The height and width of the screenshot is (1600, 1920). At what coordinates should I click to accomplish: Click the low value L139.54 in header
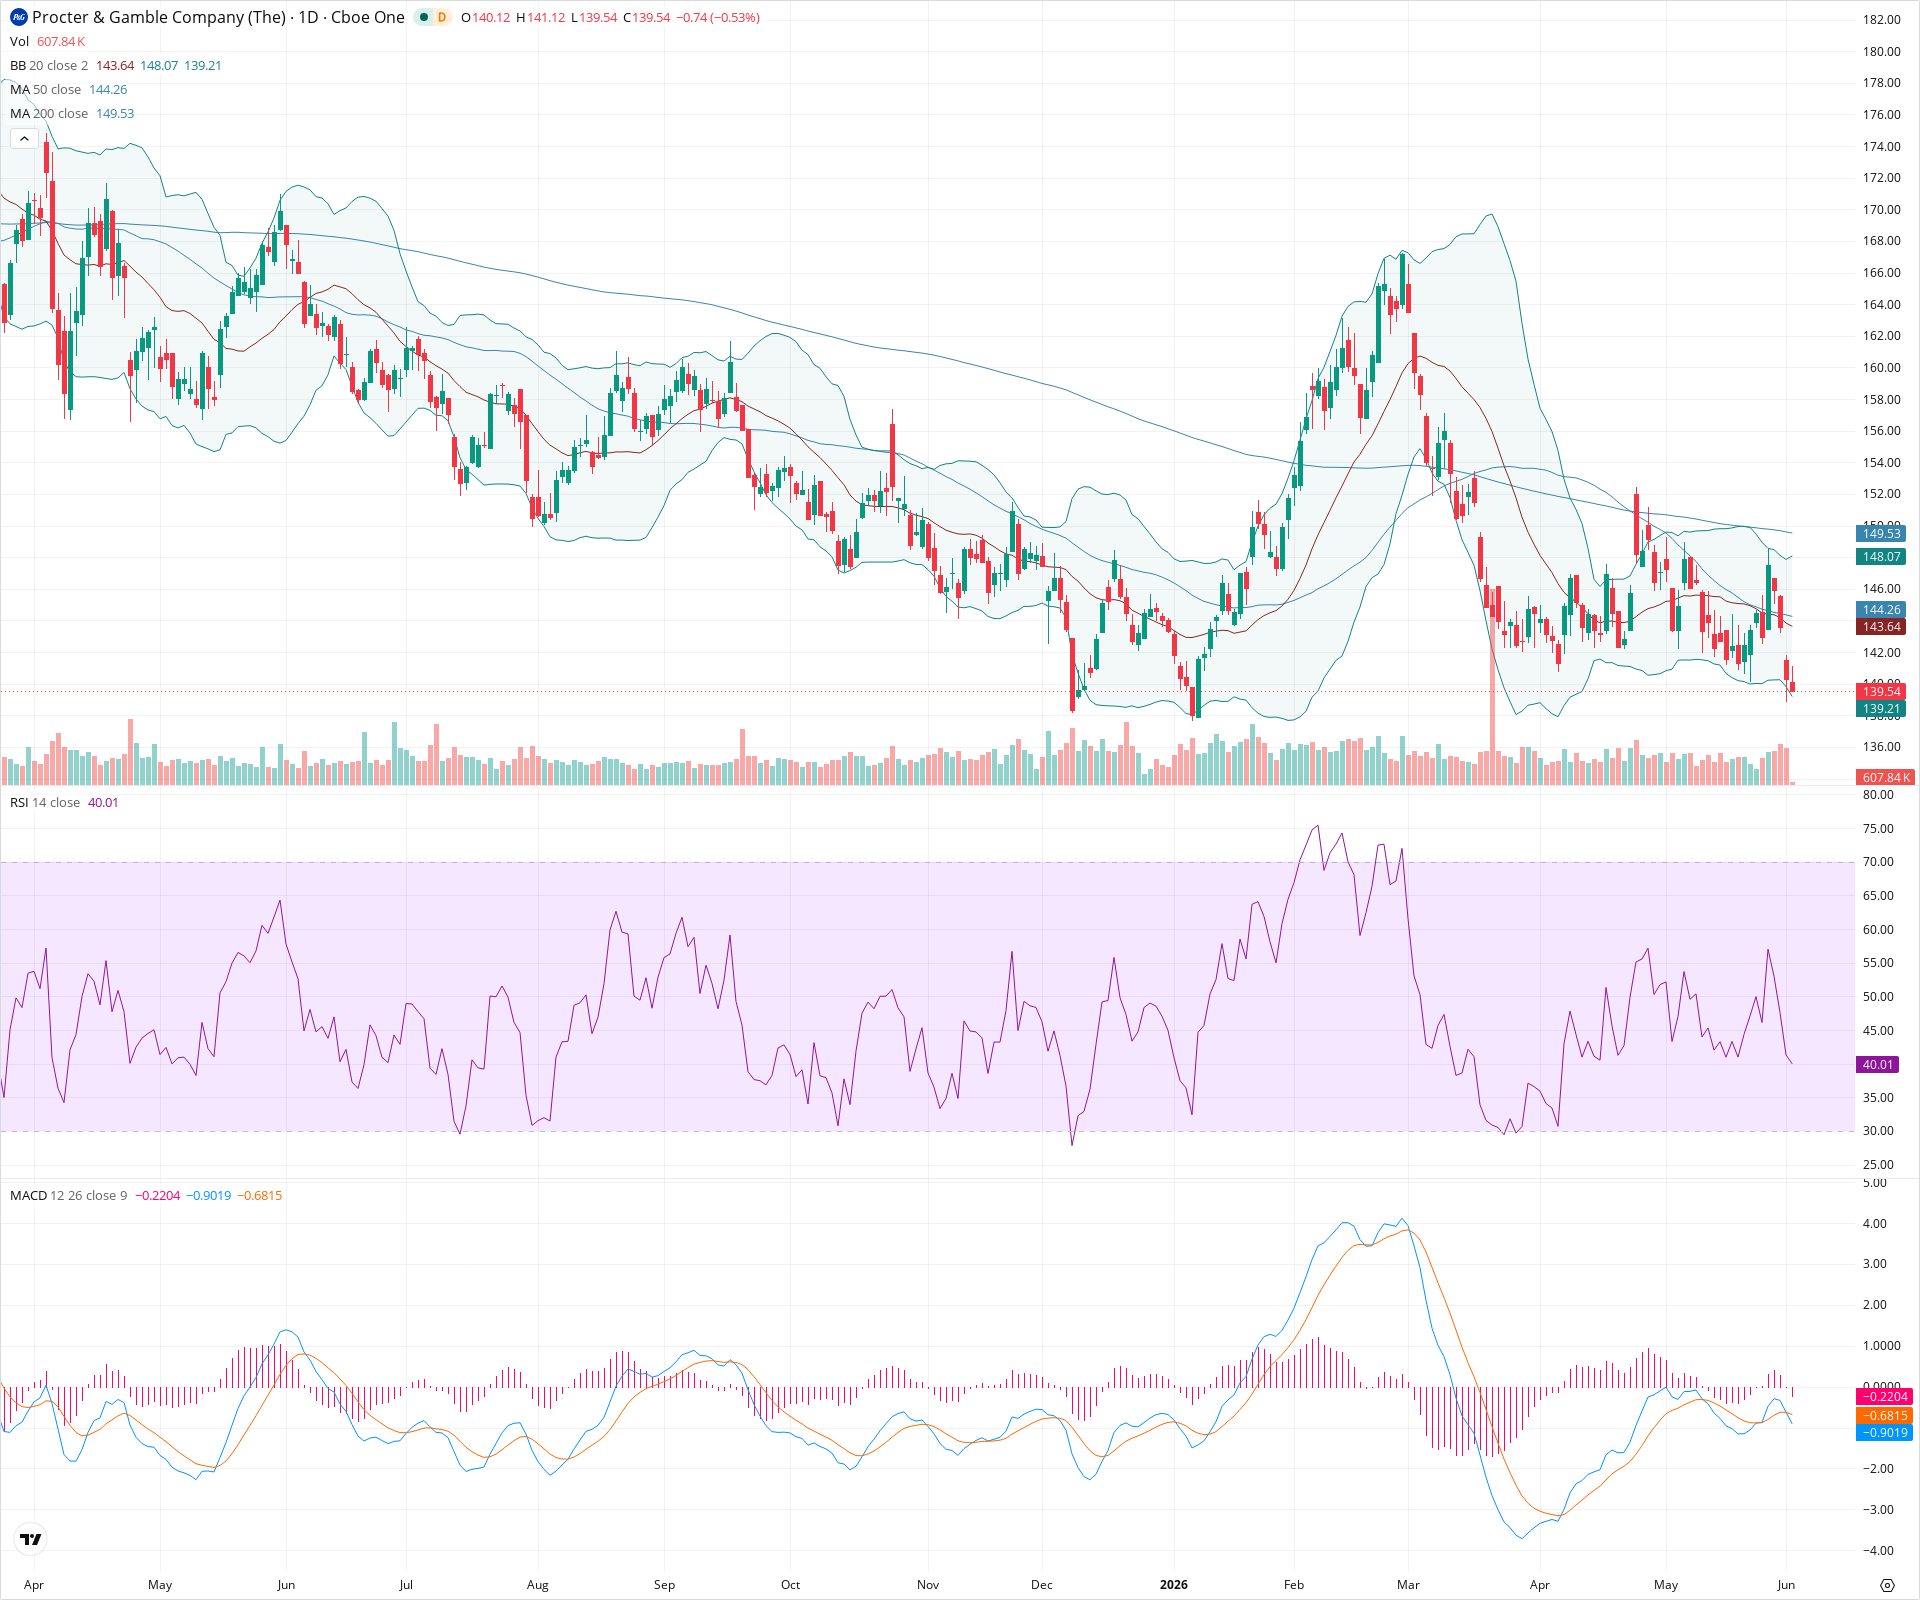[x=594, y=17]
